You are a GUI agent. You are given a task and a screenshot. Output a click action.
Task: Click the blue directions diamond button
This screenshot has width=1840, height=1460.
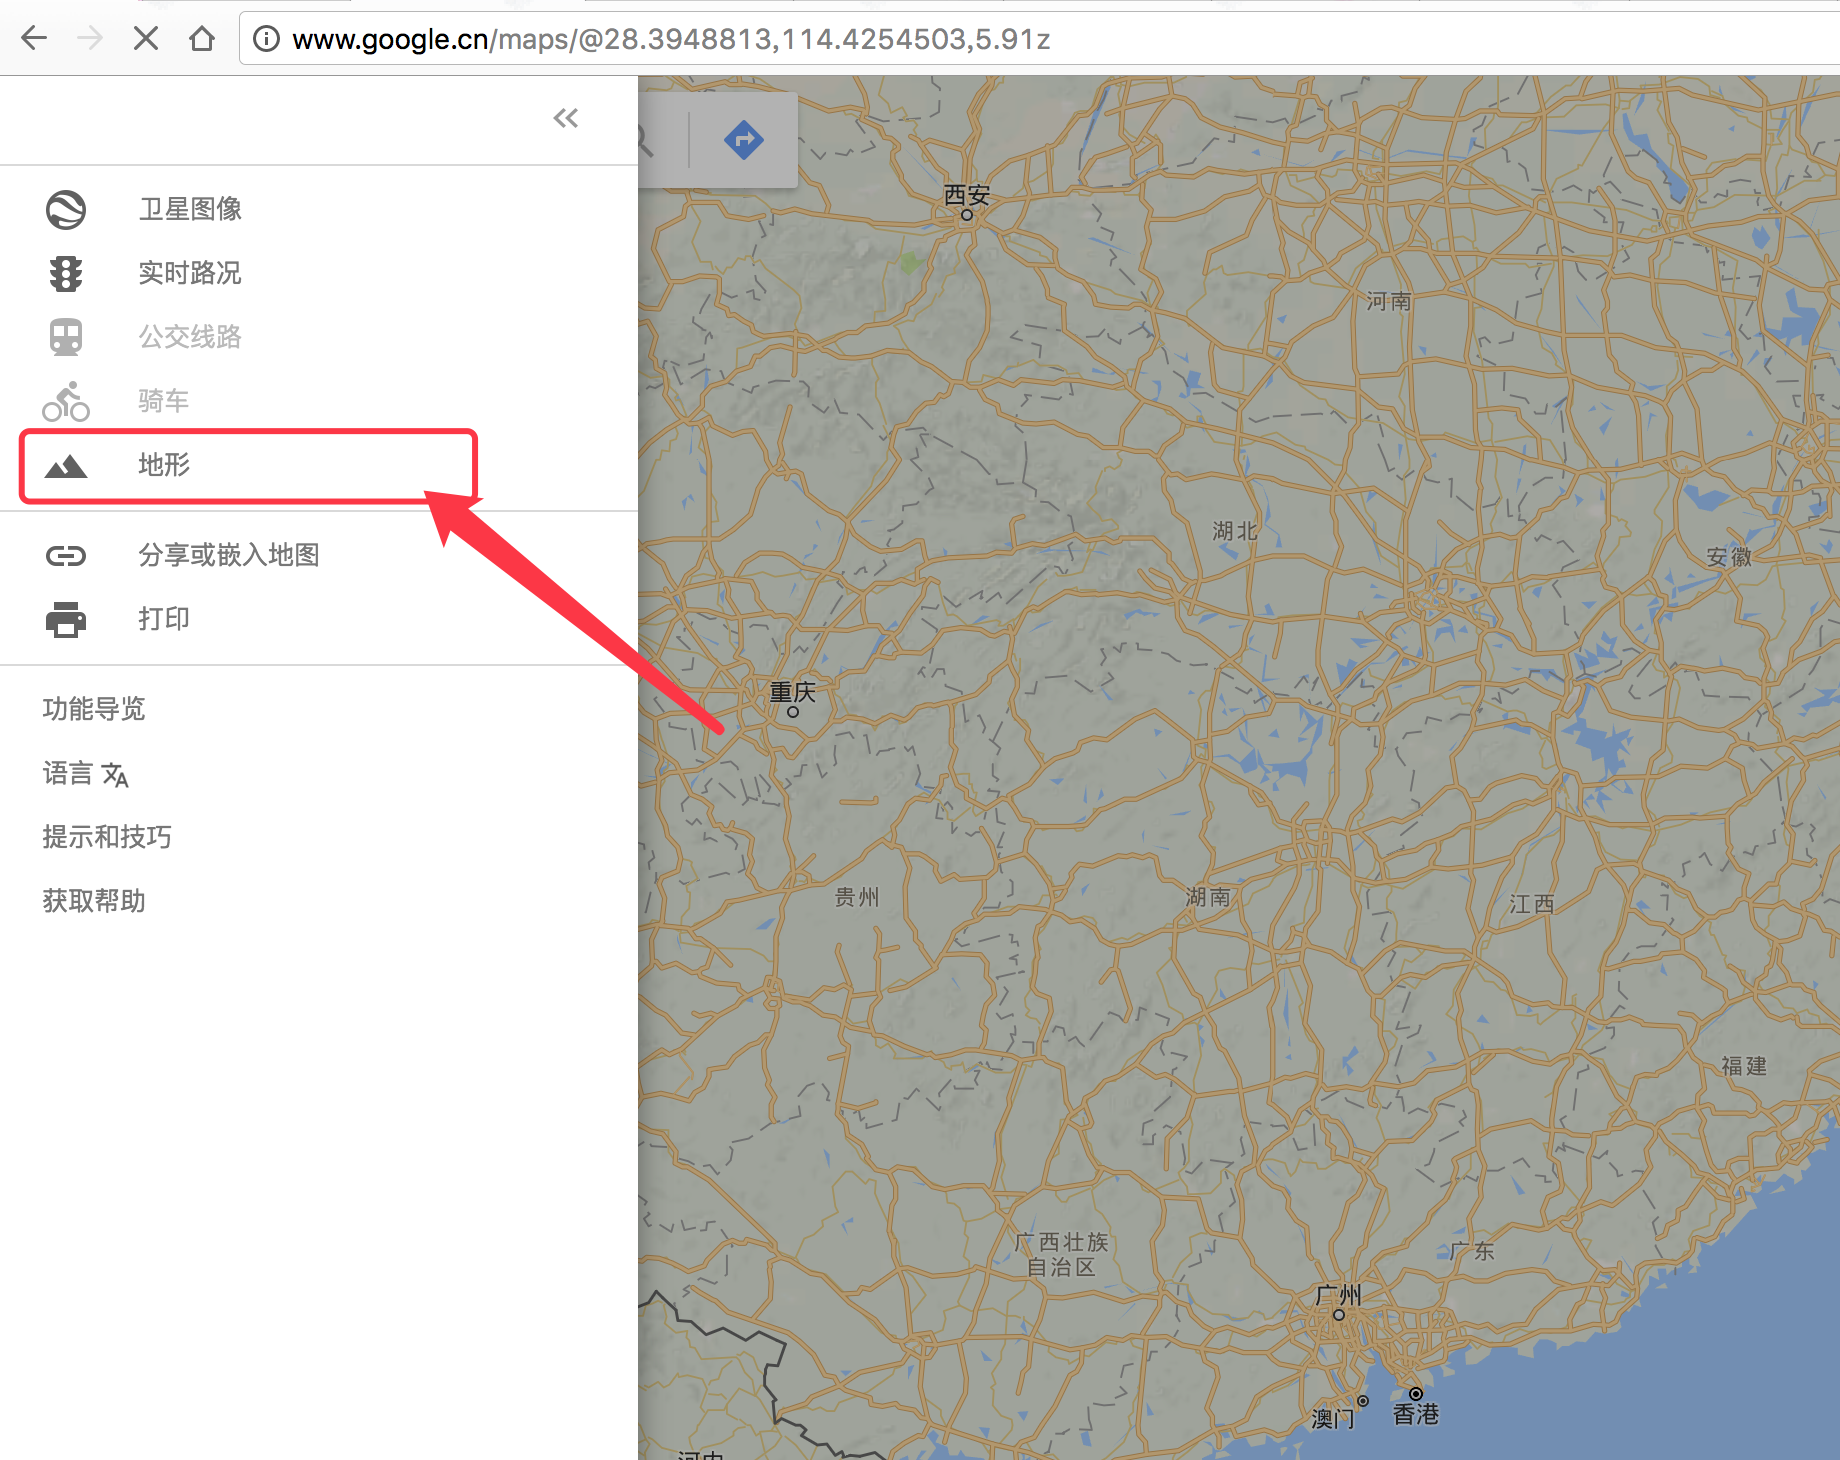pyautogui.click(x=743, y=140)
